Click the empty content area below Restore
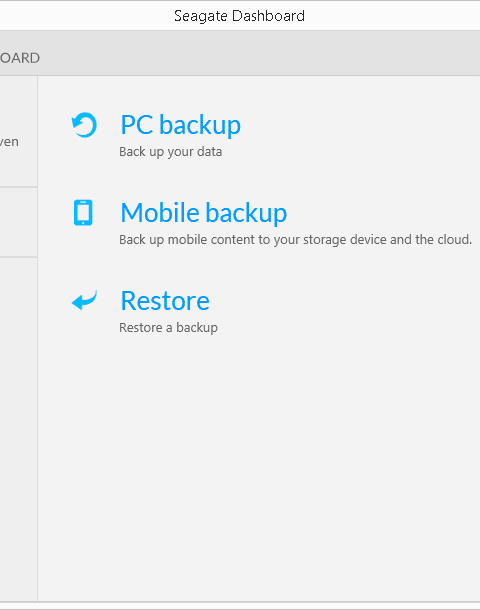The image size is (480, 610). (259, 467)
